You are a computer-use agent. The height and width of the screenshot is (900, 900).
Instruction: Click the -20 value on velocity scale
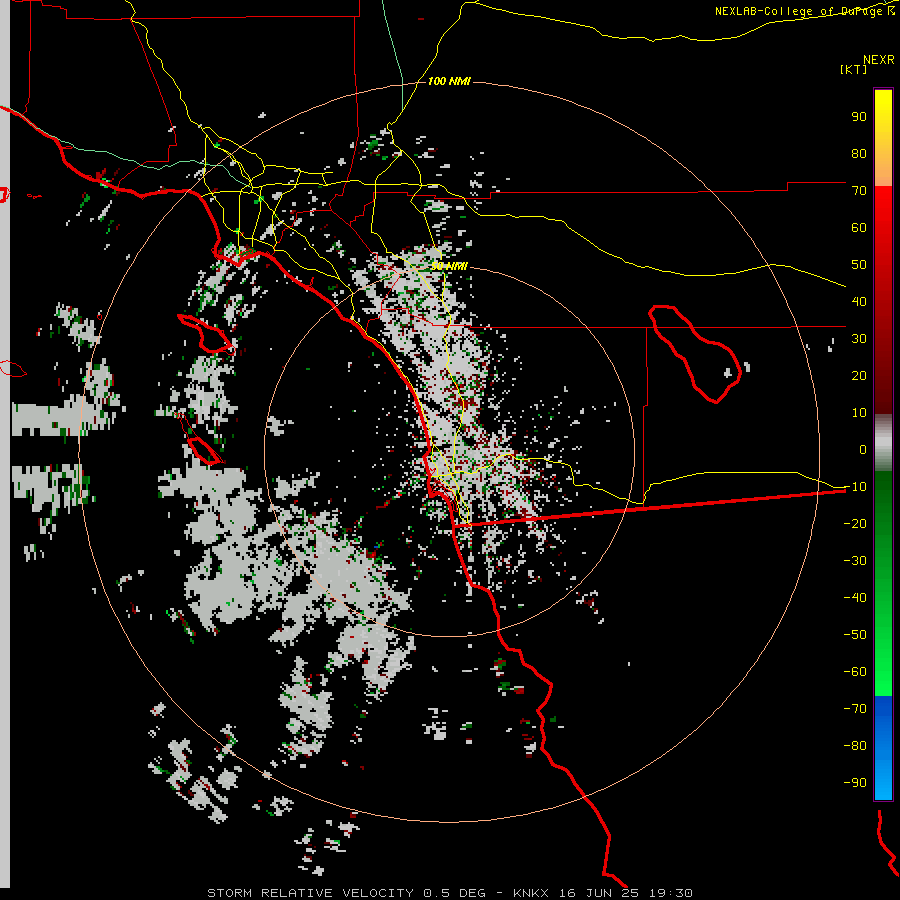(855, 523)
